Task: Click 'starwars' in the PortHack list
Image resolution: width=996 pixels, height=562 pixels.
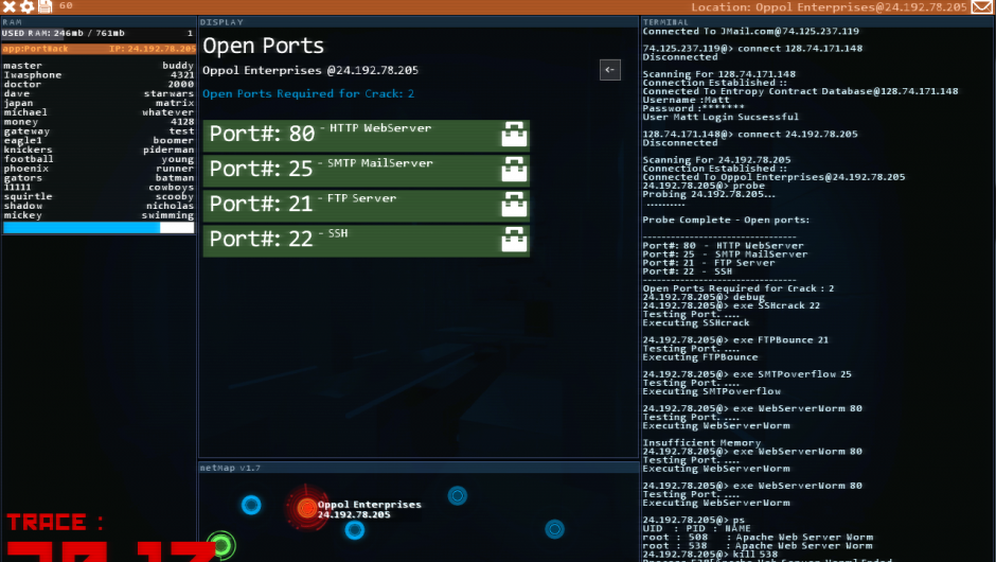Action: 168,93
